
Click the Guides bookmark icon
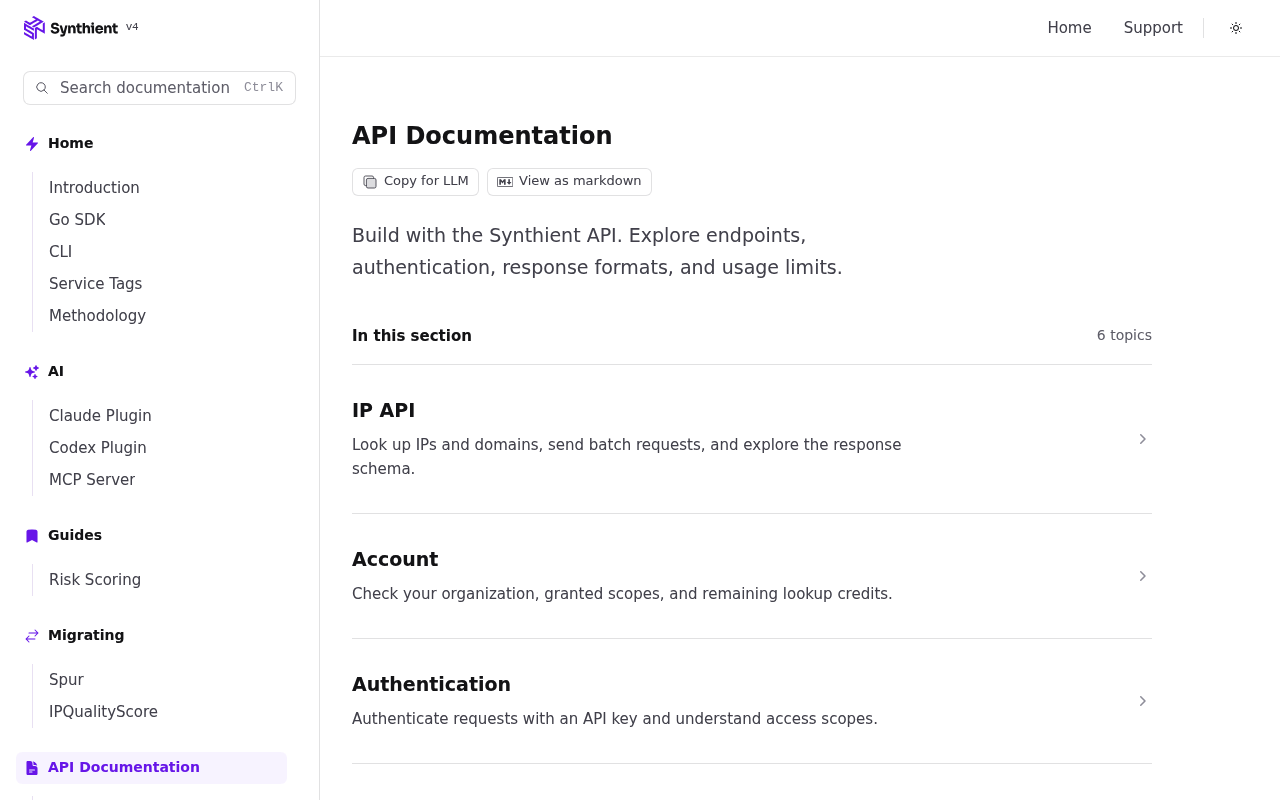point(32,536)
